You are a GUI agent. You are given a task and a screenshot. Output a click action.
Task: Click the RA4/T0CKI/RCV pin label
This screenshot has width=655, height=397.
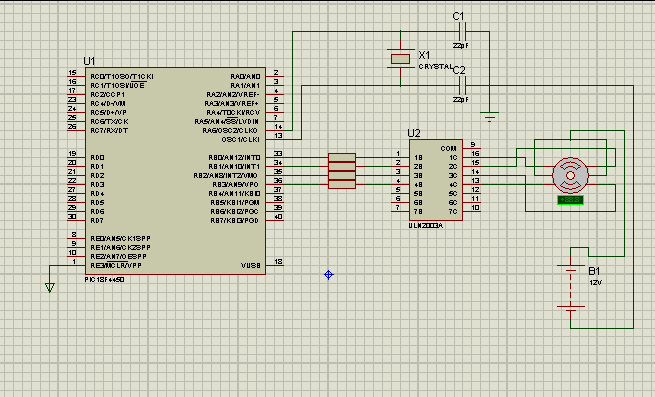[x=233, y=113]
